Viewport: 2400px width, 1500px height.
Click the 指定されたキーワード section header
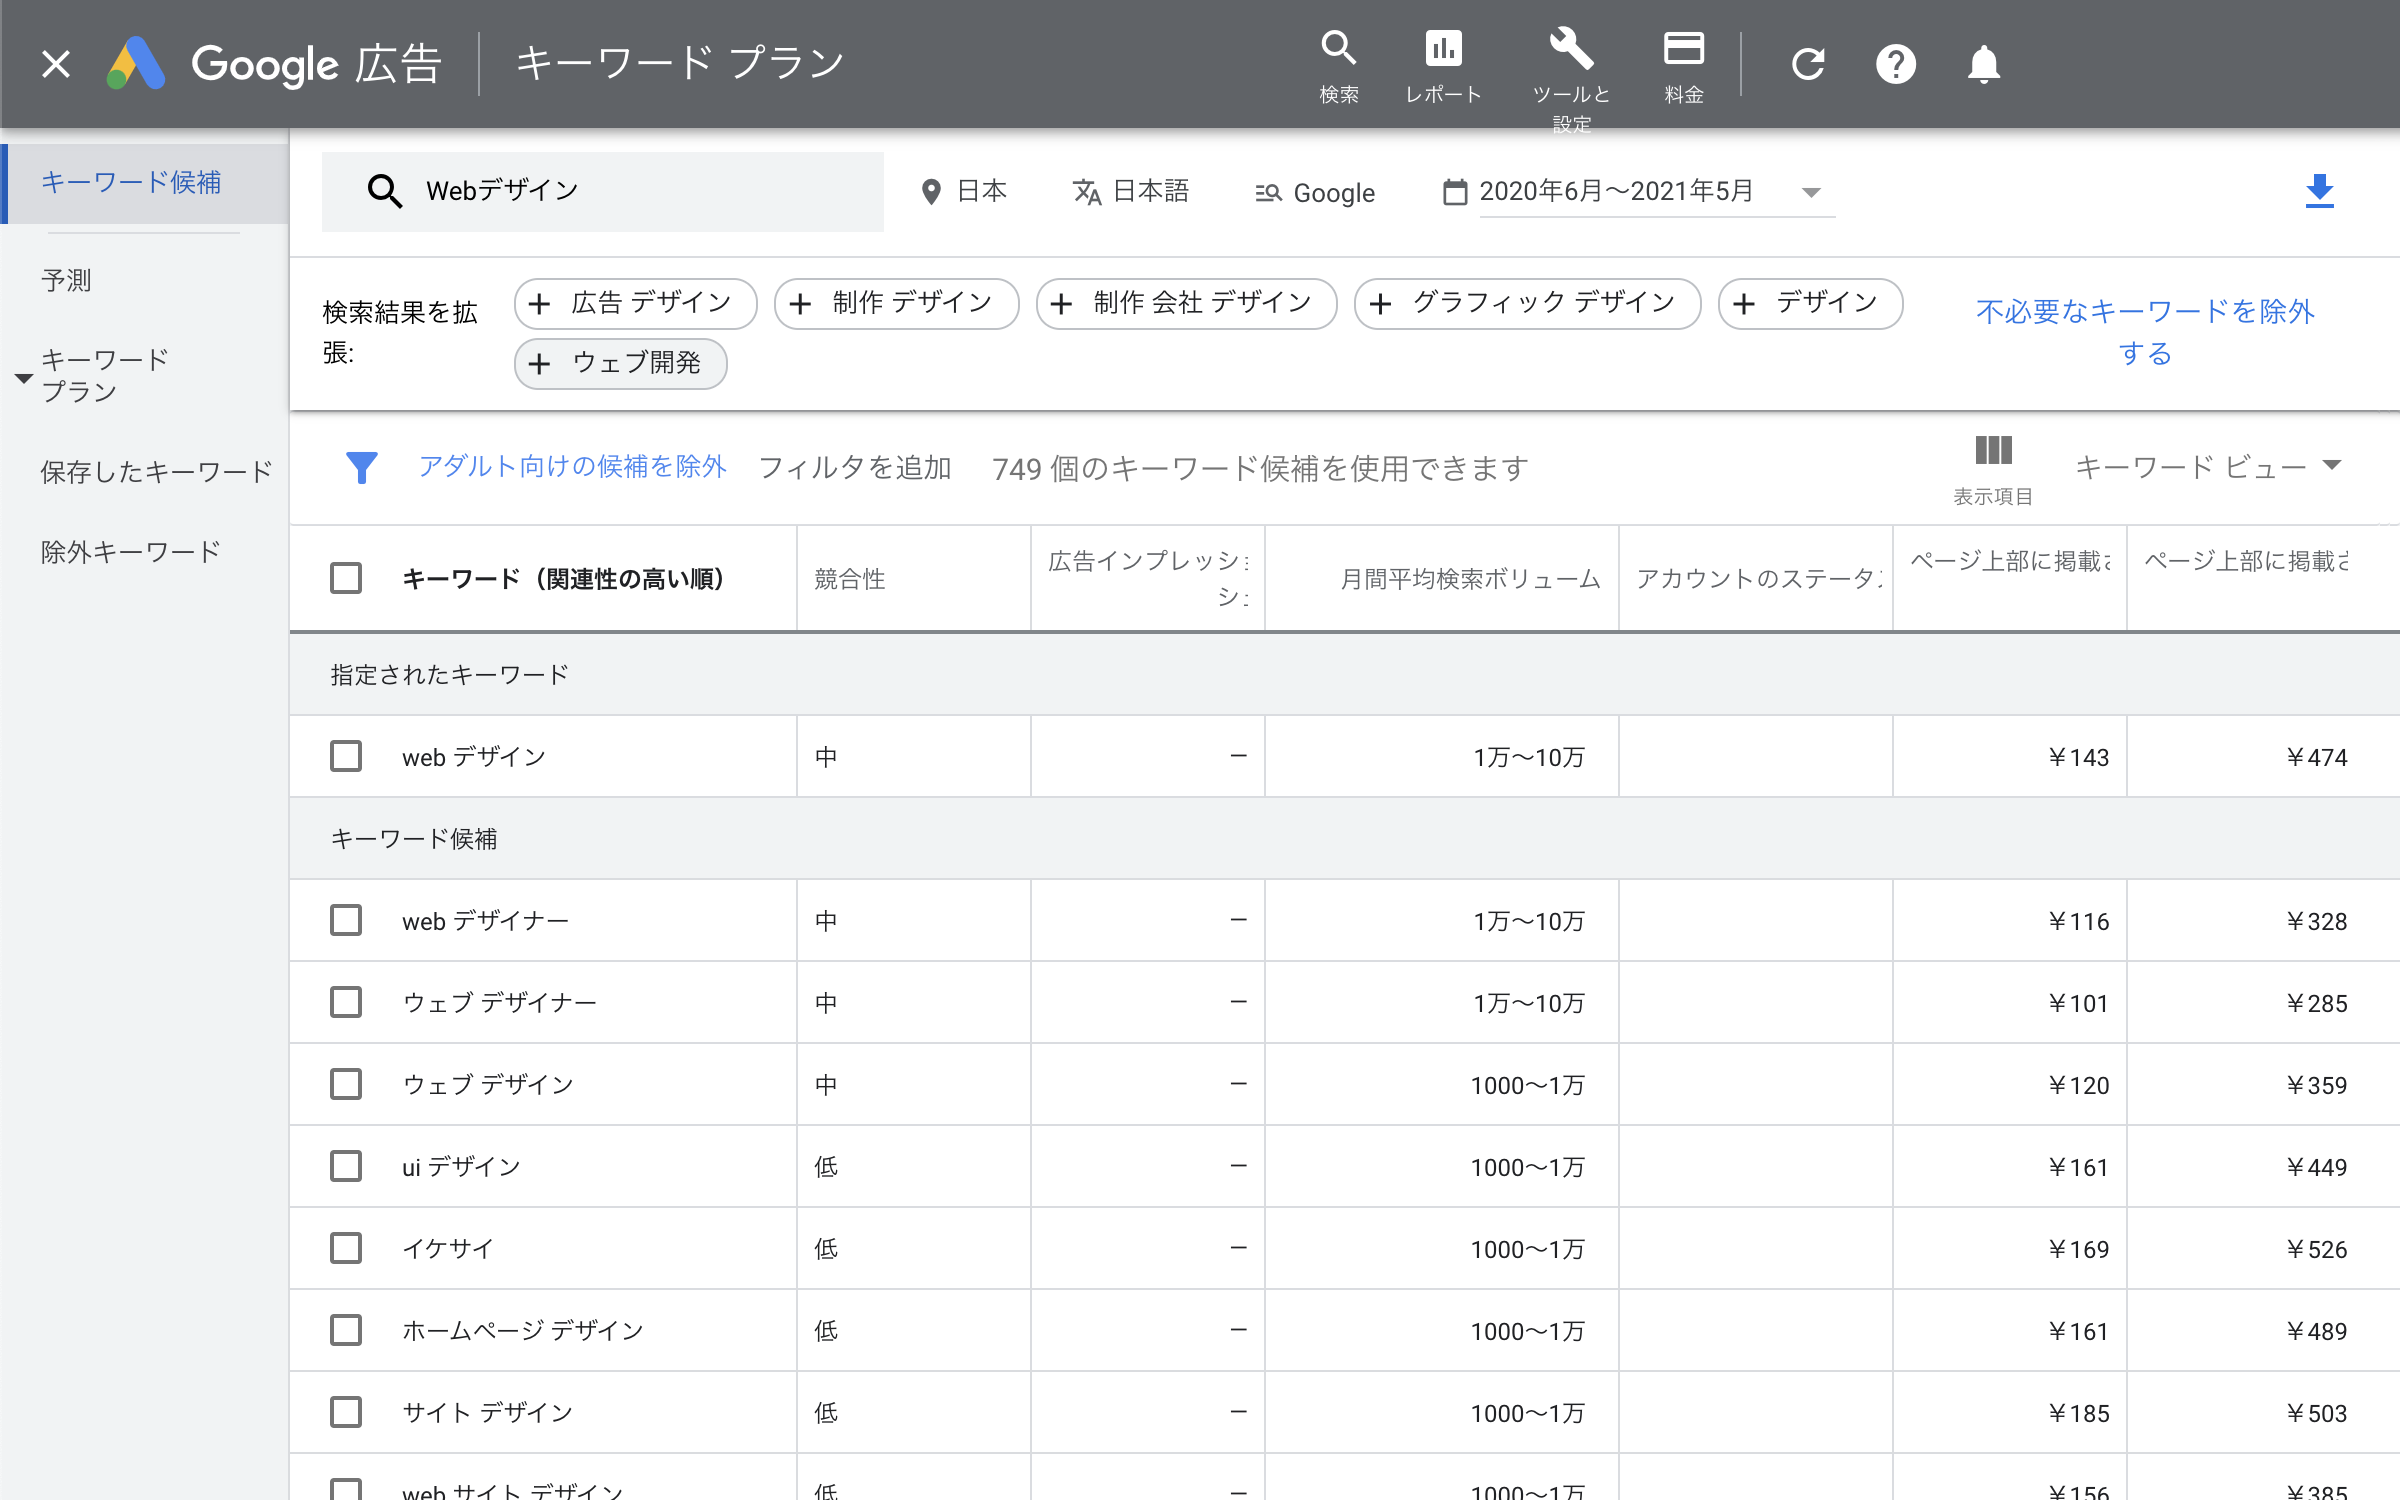449,674
